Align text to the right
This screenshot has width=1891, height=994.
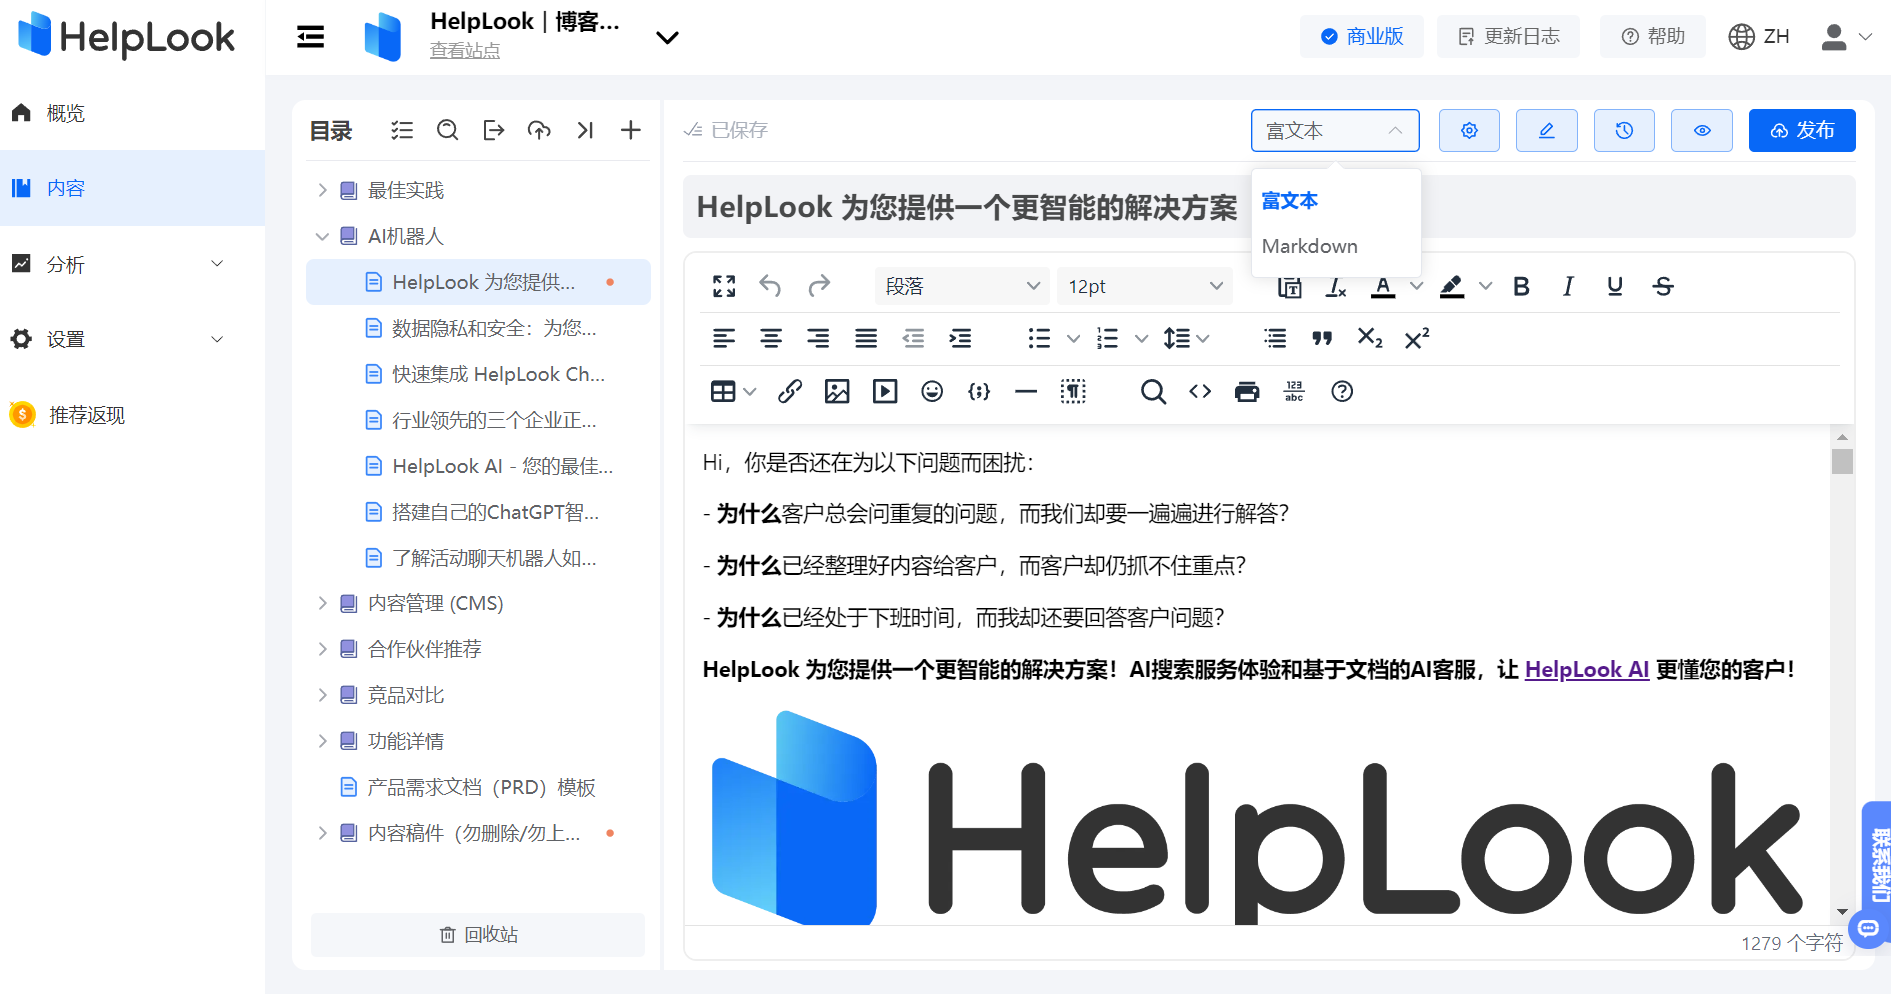click(818, 339)
